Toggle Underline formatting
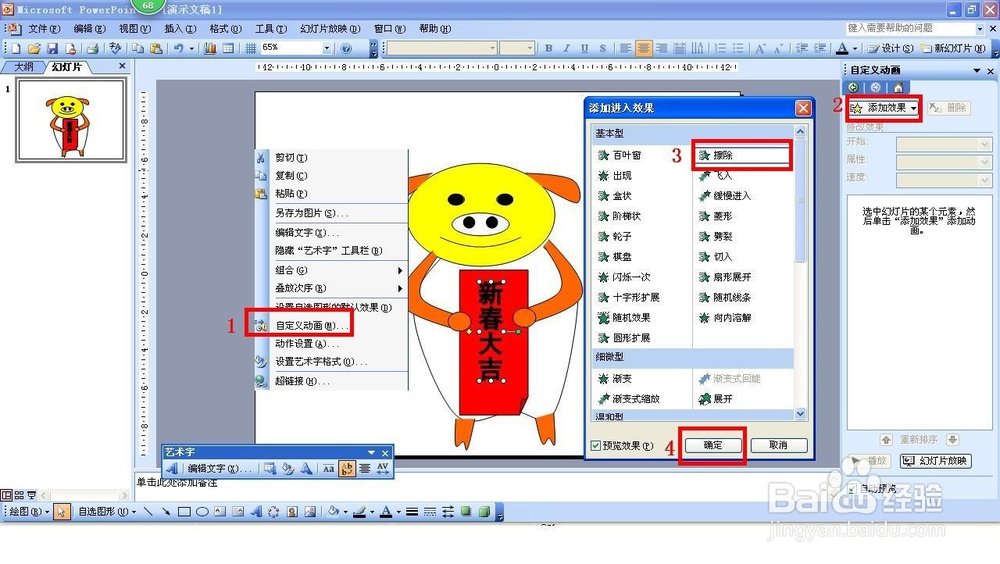Image resolution: width=1000 pixels, height=564 pixels. (x=584, y=48)
